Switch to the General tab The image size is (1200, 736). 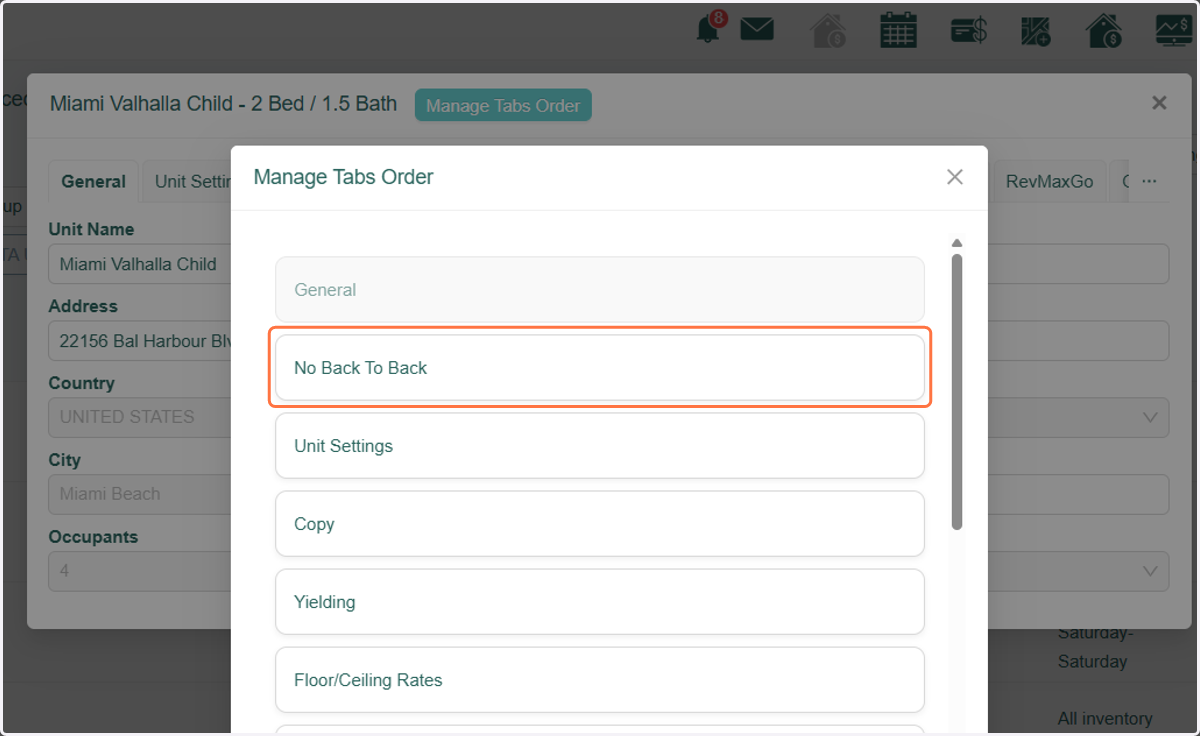coord(93,182)
